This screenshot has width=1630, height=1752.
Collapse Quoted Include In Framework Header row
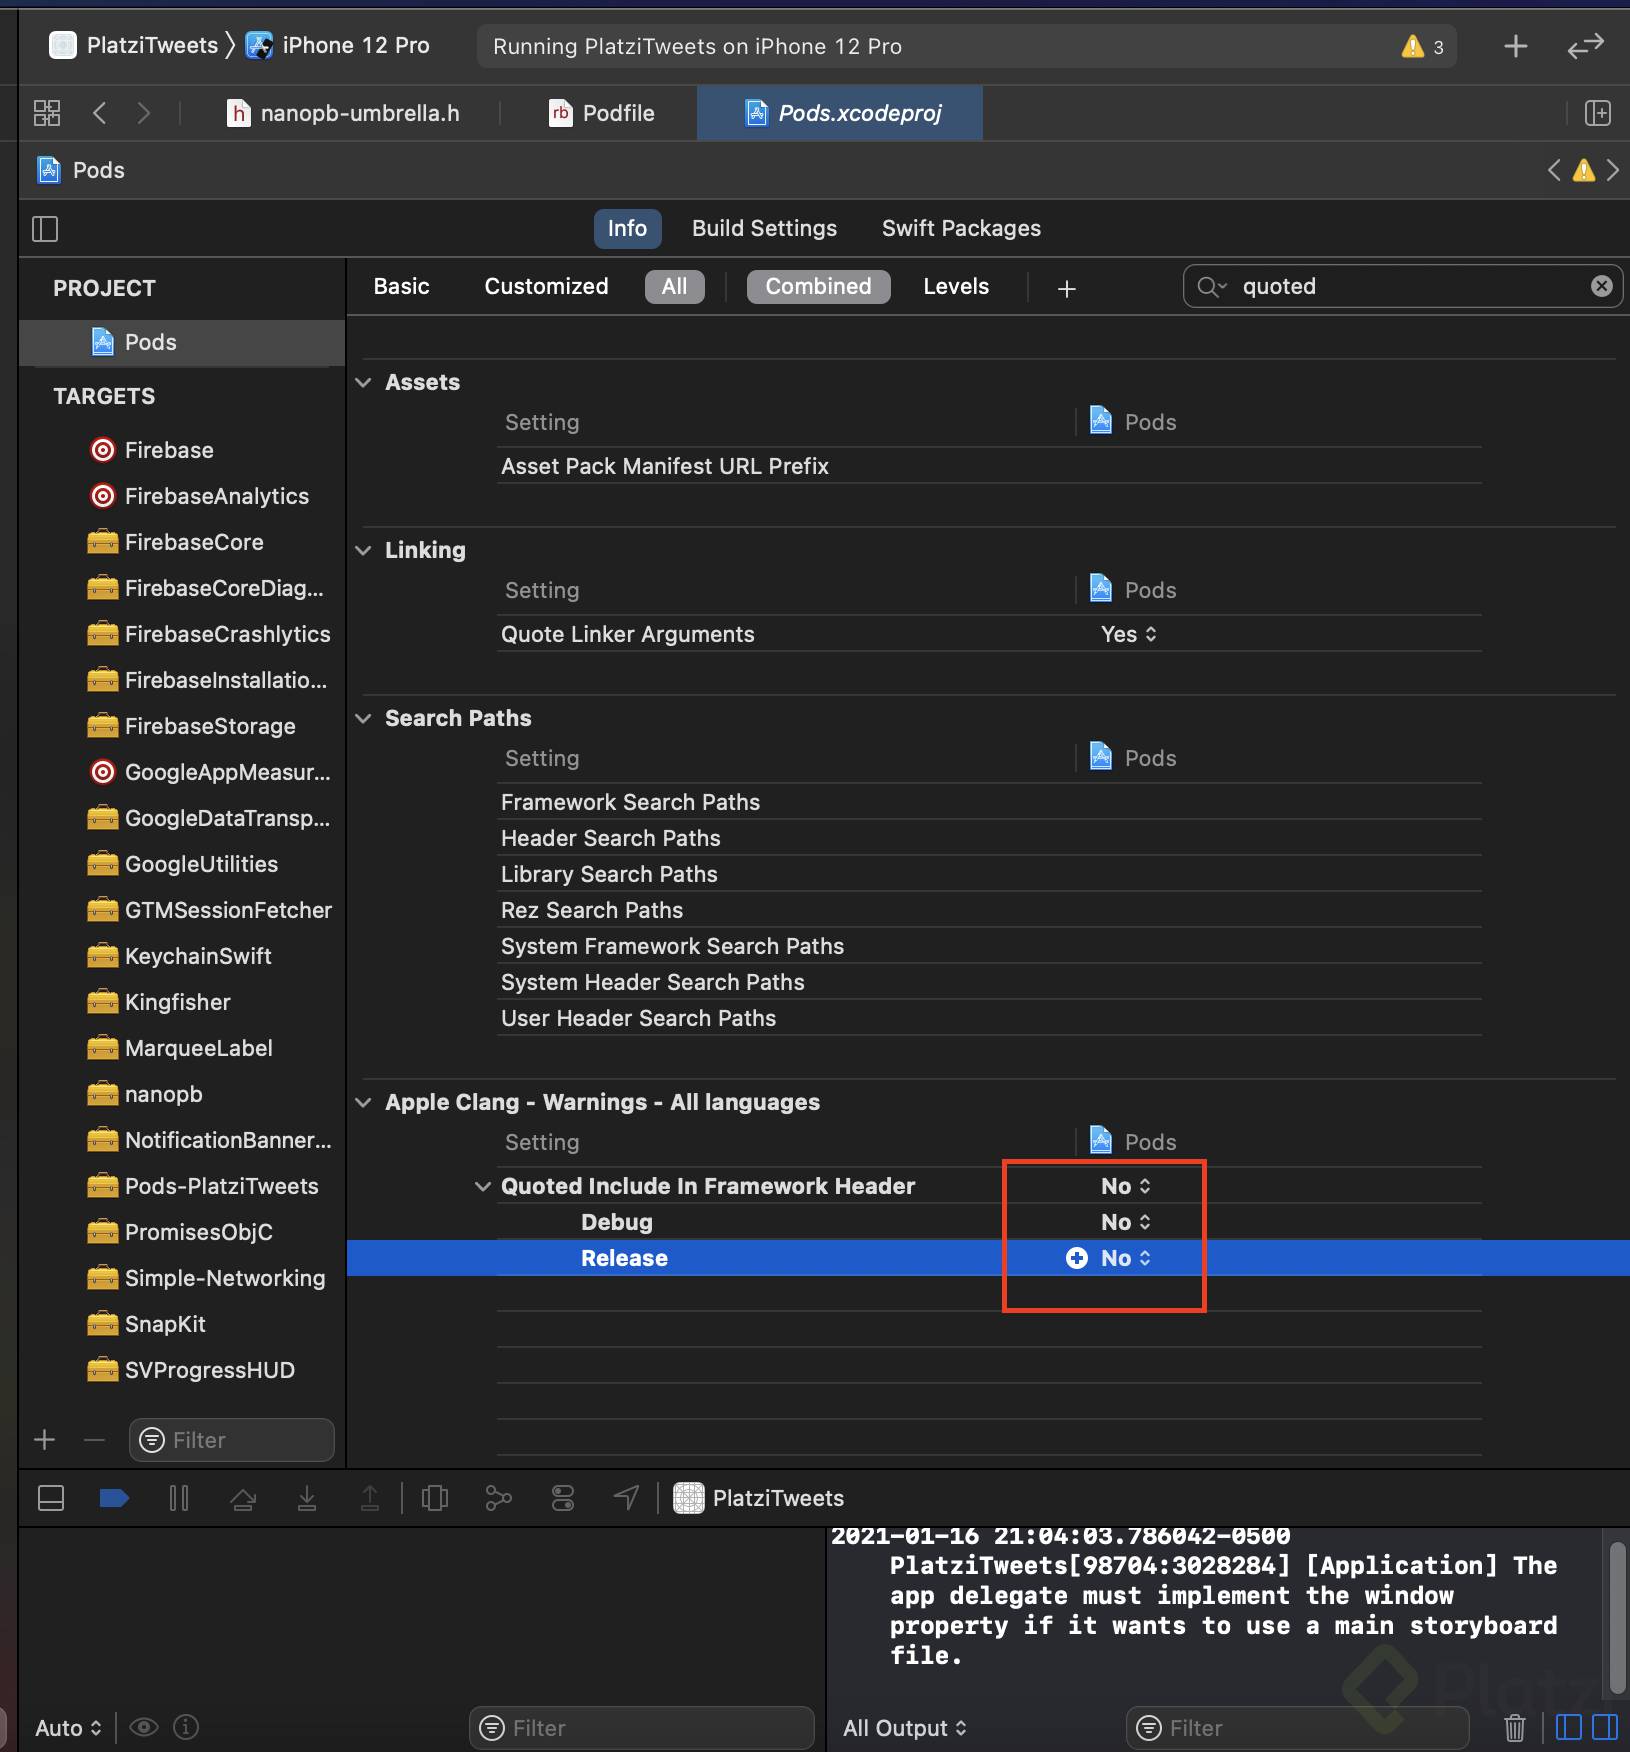(482, 1186)
